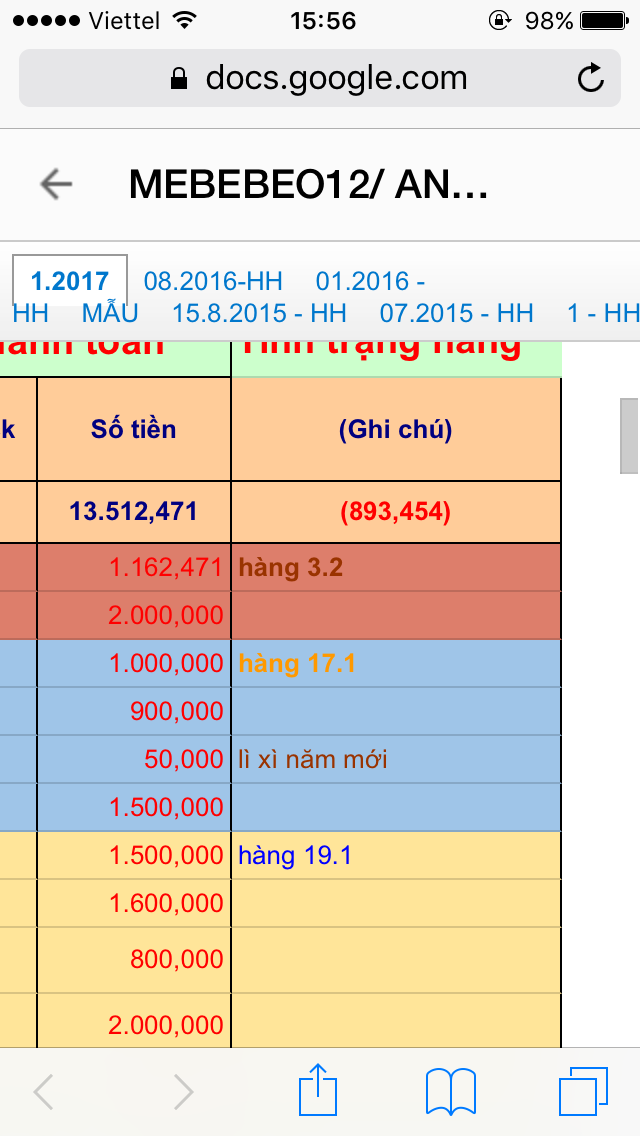Select the (Ghi chú) header cell
The height and width of the screenshot is (1136, 640).
[x=395, y=430]
